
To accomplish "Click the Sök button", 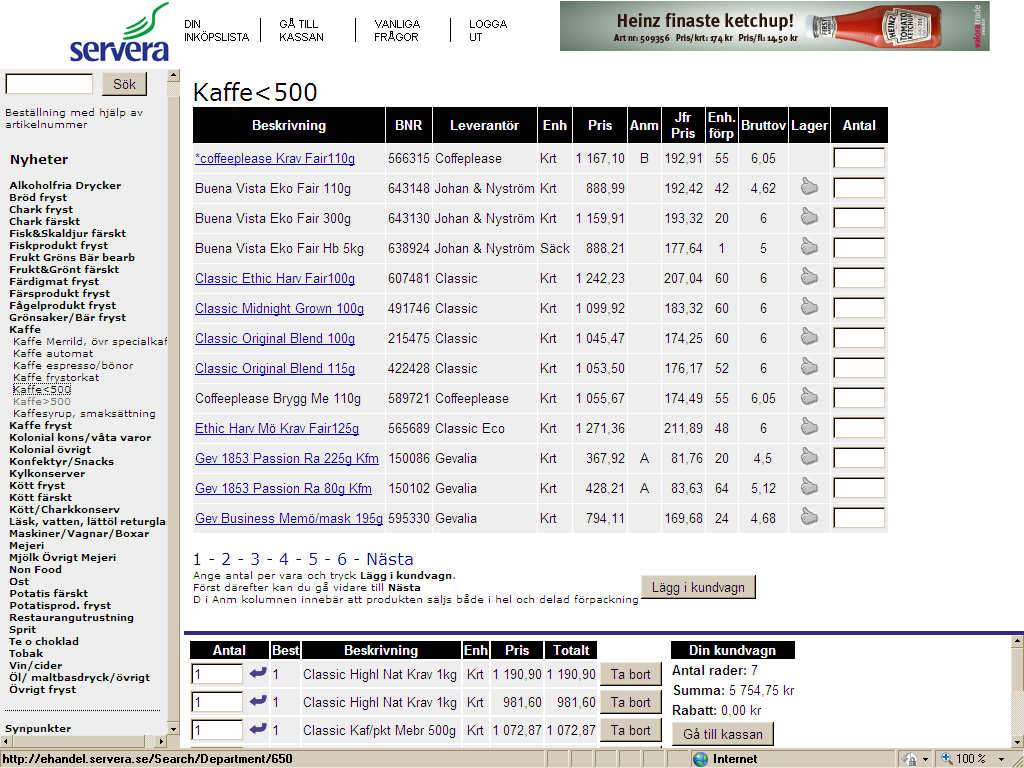I will (x=124, y=84).
